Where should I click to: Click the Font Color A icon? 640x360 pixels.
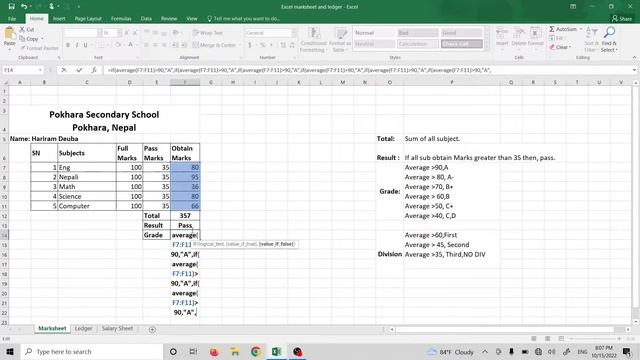(x=131, y=45)
